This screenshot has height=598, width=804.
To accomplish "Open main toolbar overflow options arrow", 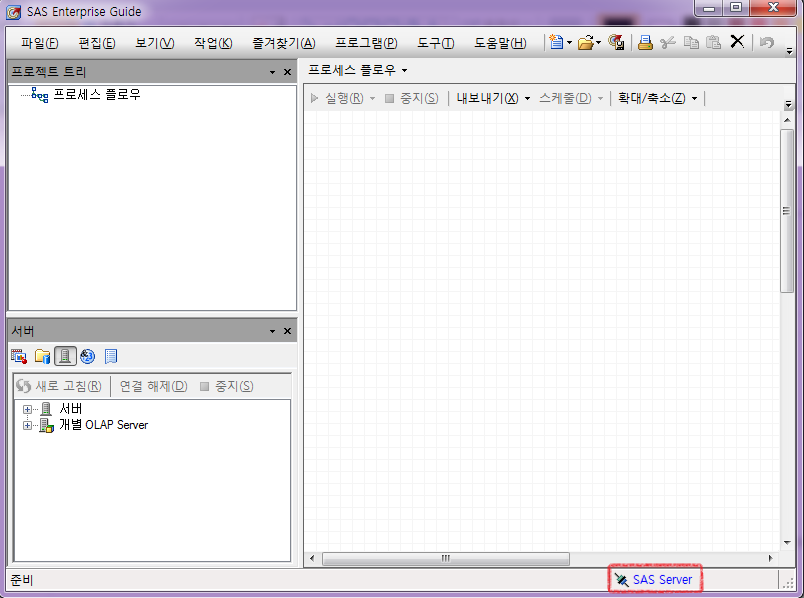I will click(789, 51).
